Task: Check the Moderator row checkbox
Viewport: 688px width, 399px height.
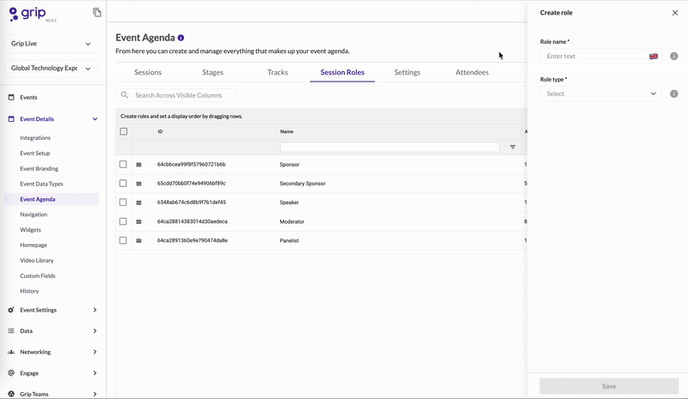Action: click(x=123, y=221)
